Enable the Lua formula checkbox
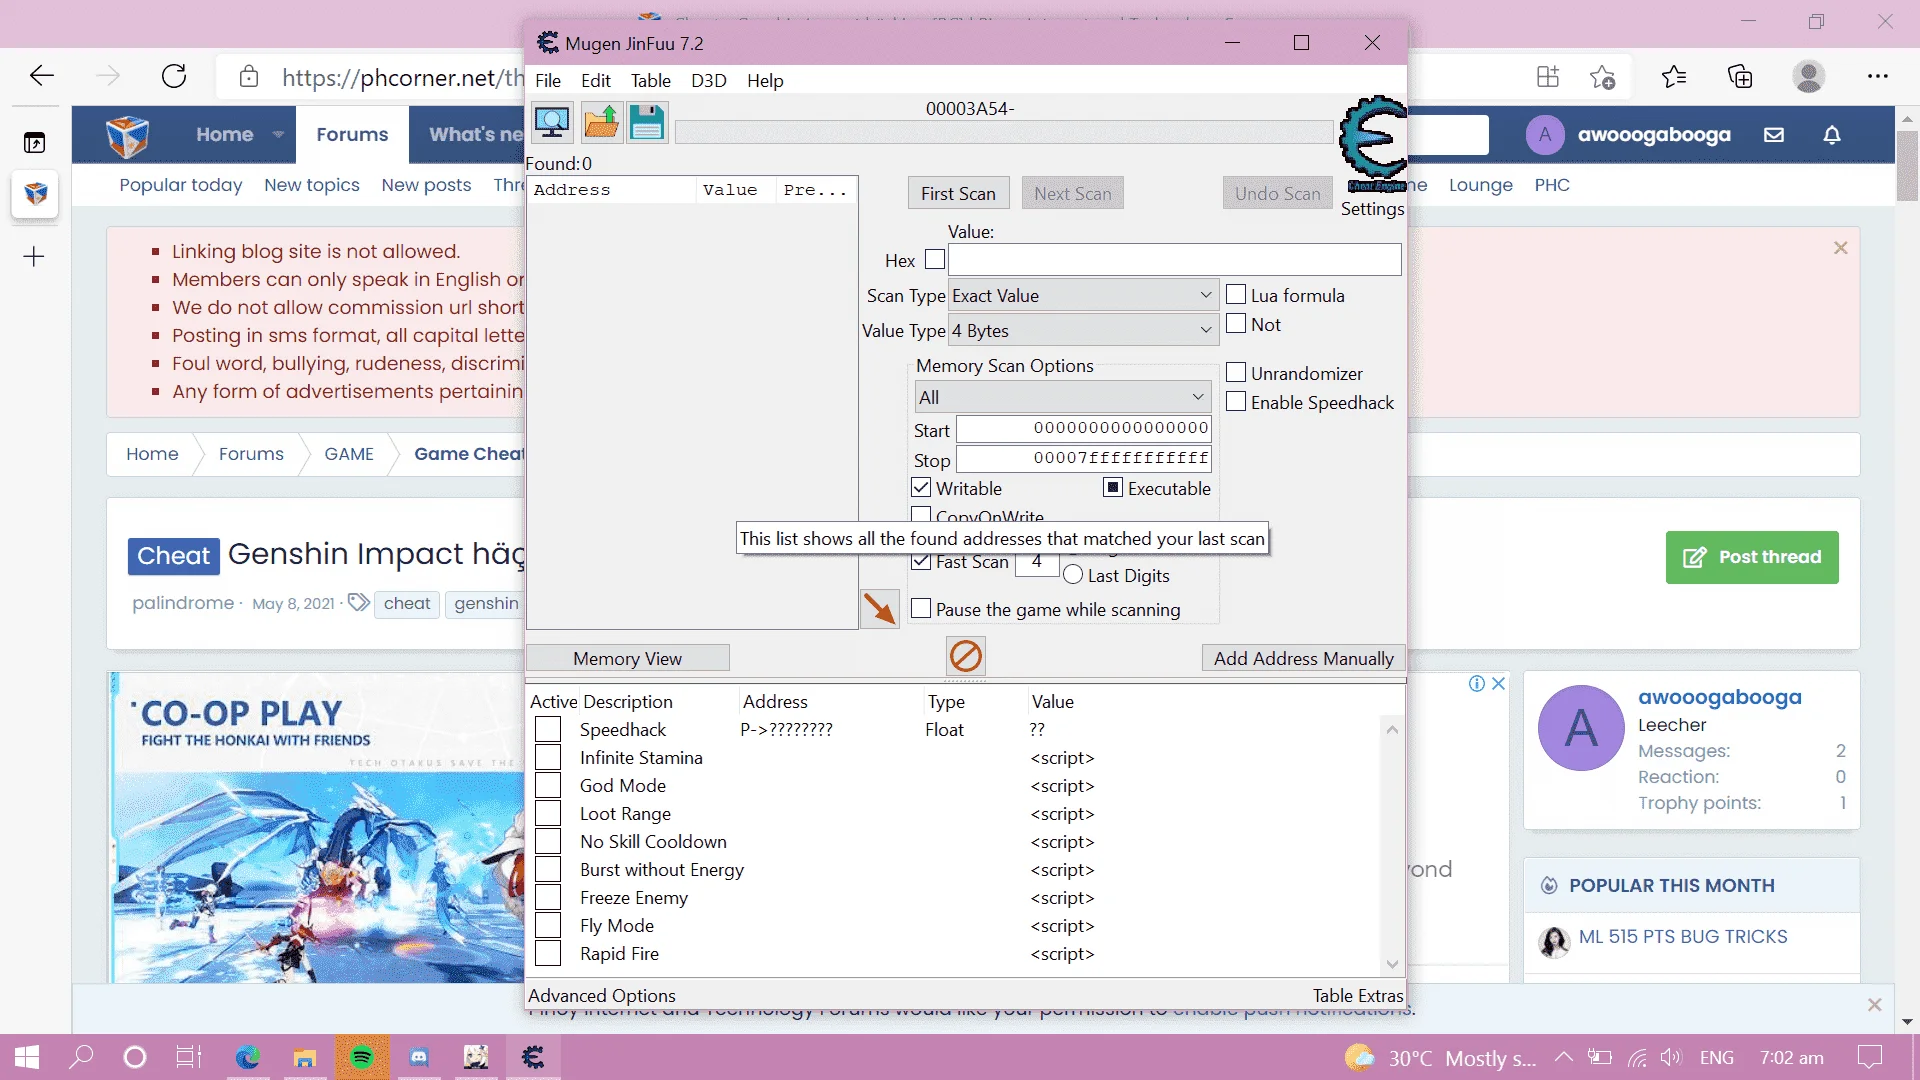 (x=1236, y=295)
